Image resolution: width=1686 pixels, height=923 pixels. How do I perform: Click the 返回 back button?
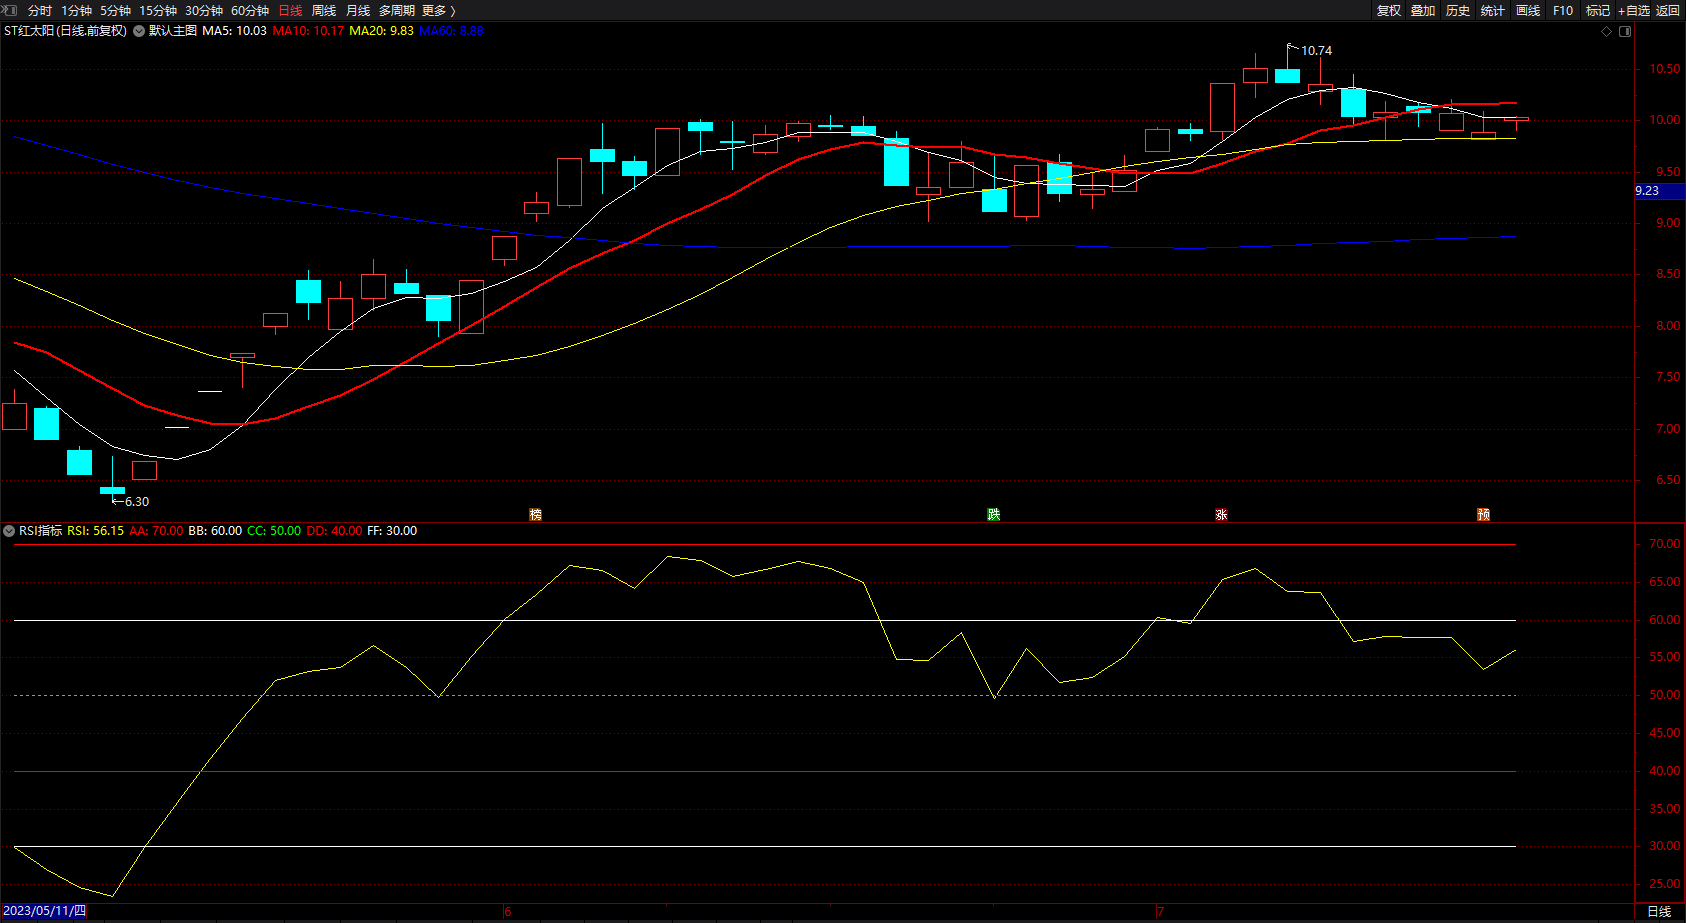(x=1668, y=11)
